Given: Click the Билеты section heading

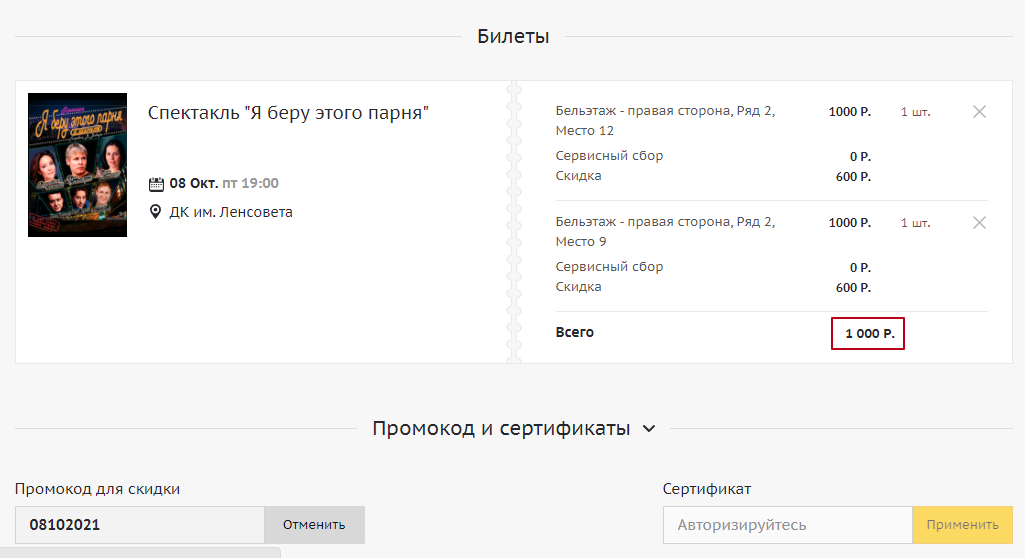Looking at the screenshot, I should (x=513, y=37).
